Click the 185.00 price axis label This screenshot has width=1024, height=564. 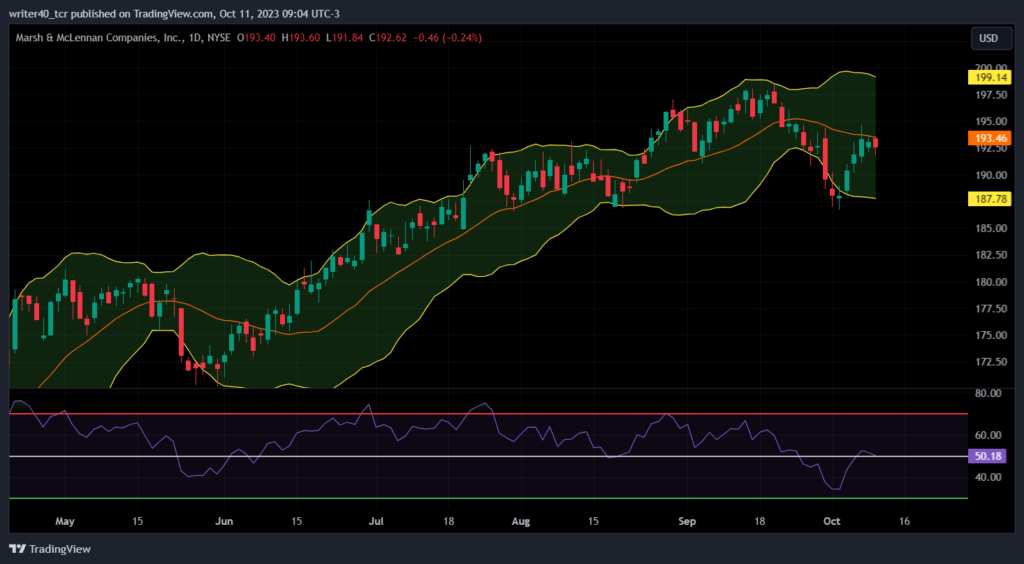[x=989, y=228]
